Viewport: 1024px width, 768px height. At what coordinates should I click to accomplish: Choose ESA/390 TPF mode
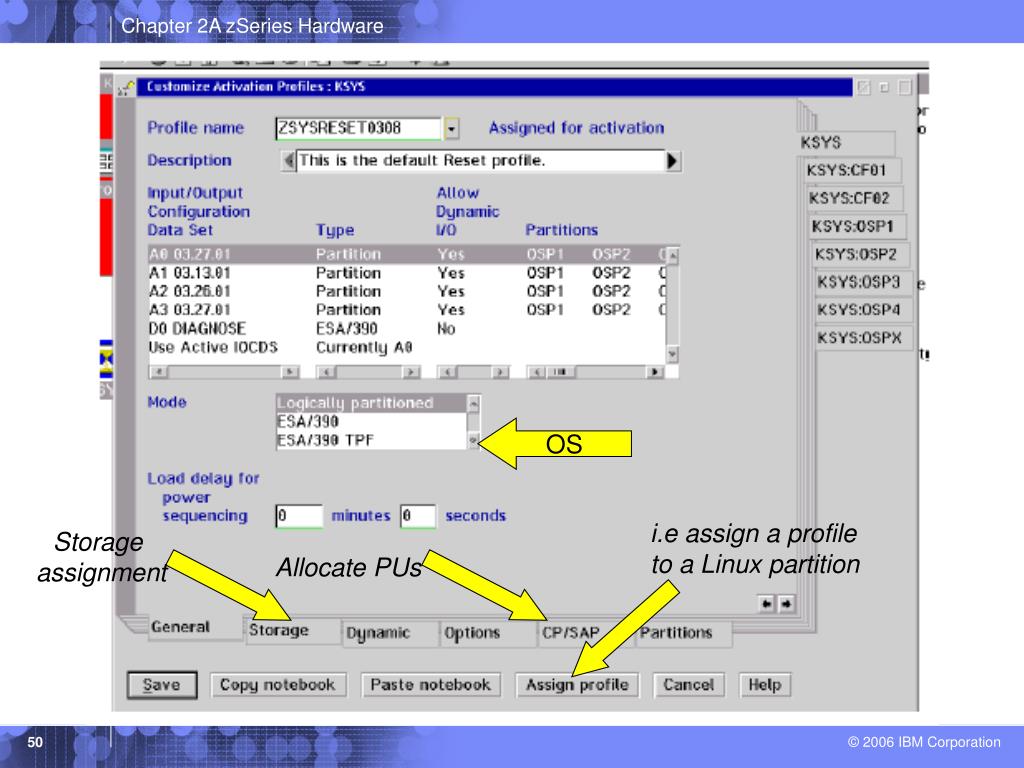coord(371,440)
